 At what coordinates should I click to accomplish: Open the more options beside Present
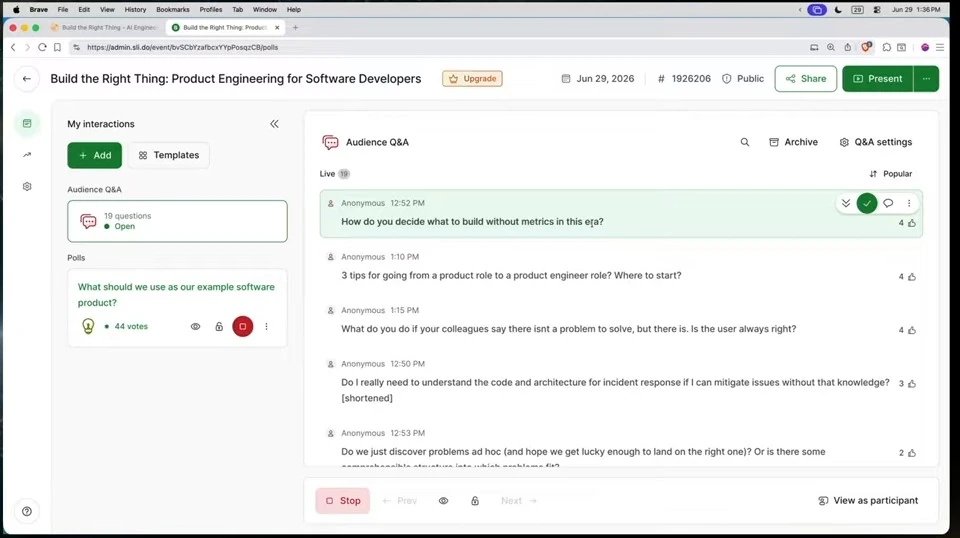(x=926, y=78)
